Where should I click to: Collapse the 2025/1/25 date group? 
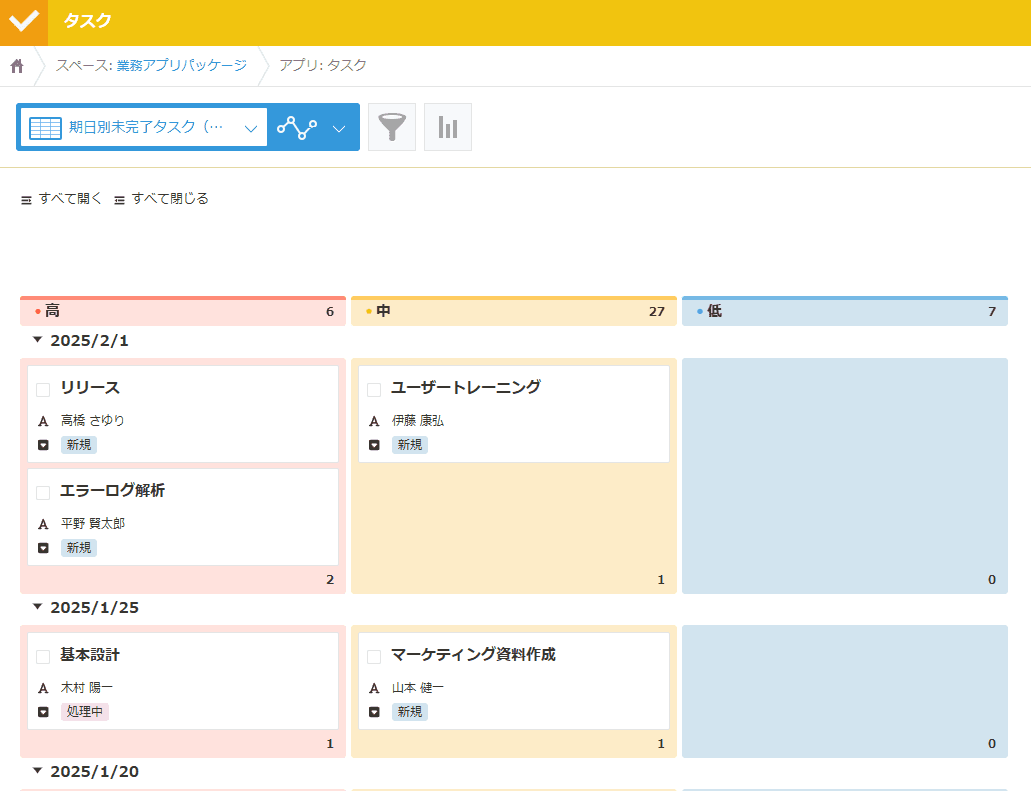[37, 607]
